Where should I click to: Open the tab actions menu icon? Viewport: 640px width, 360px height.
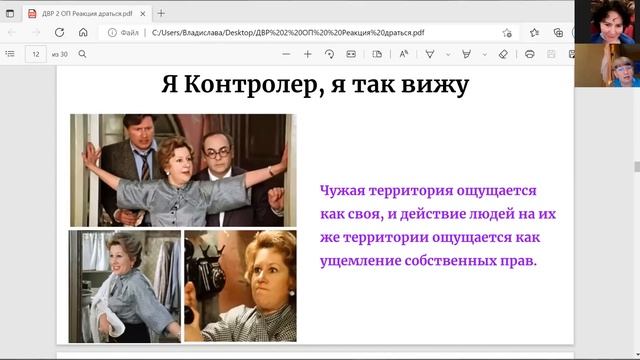10,13
